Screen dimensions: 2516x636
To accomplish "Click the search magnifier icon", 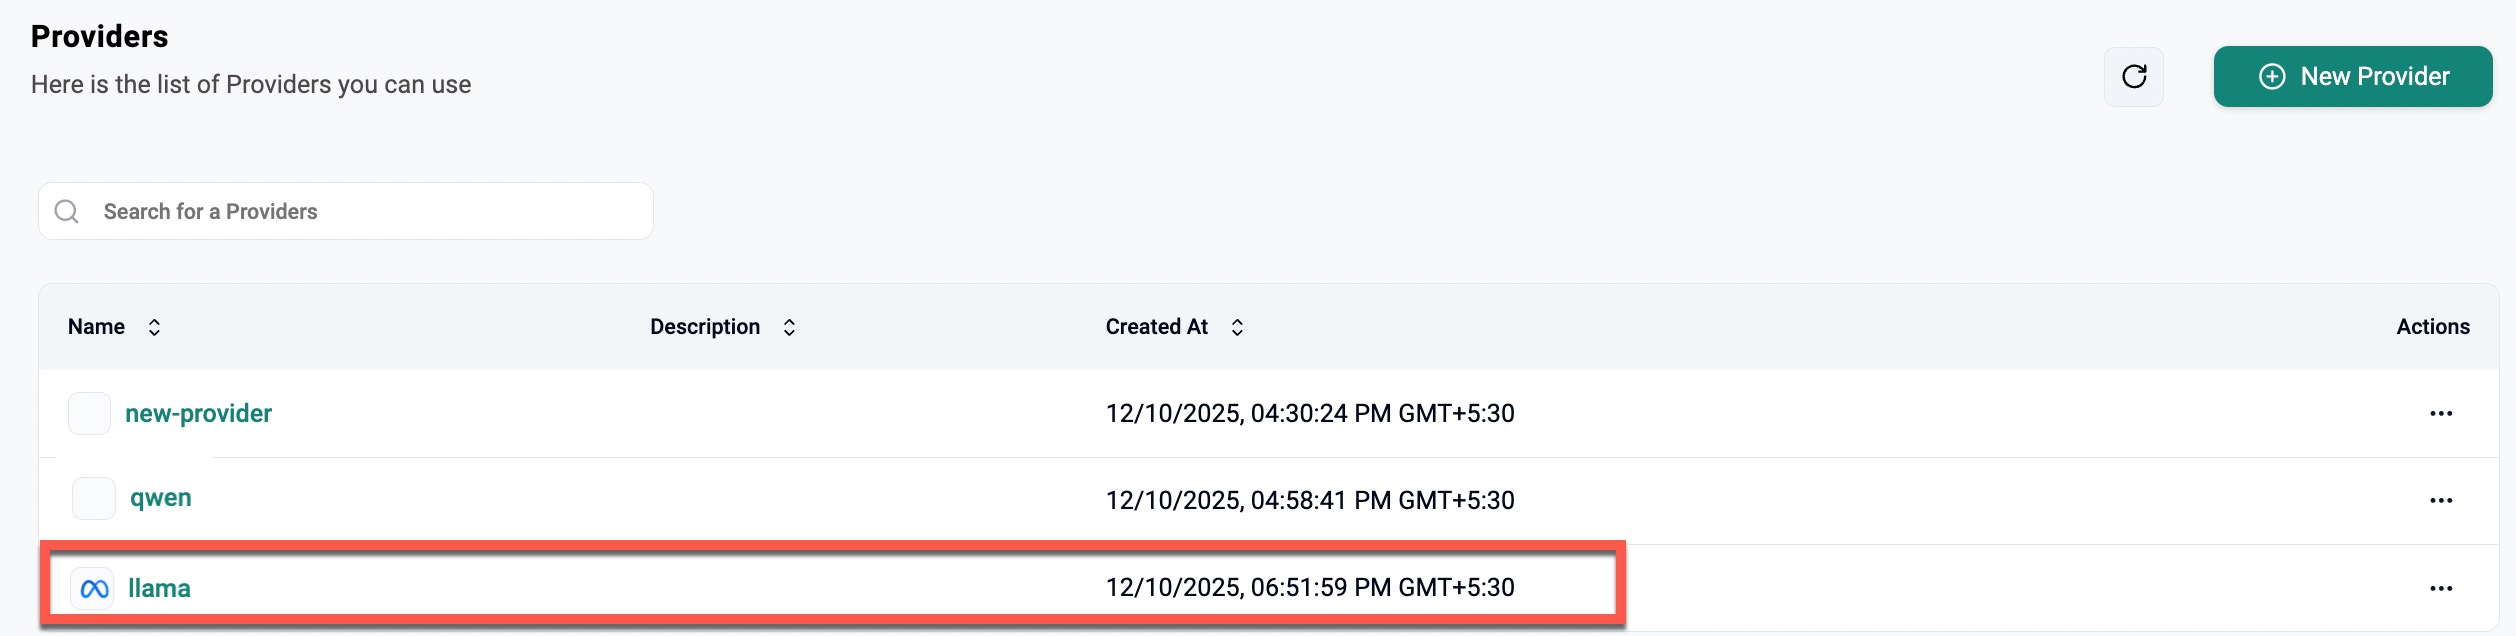I will (67, 211).
